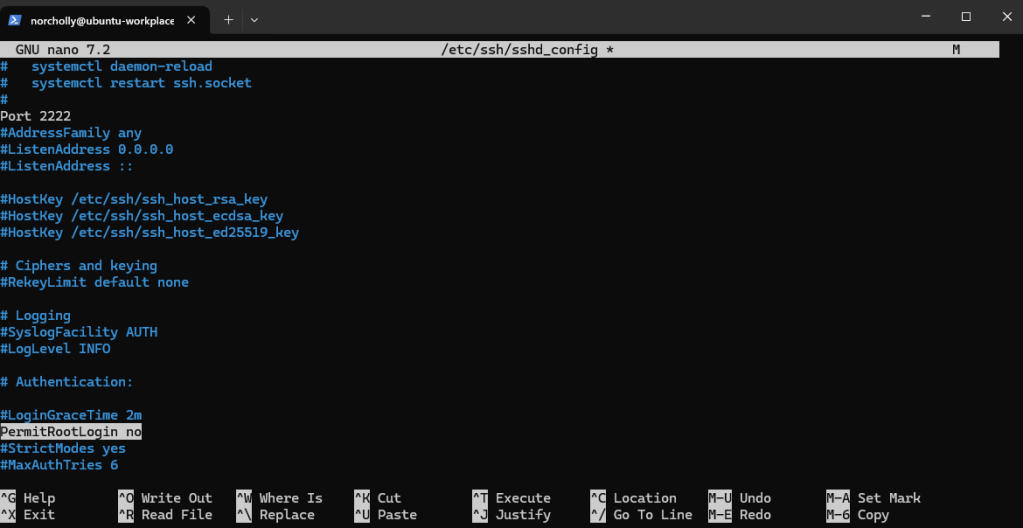Click the Where Is search shortcut
Screen dimensions: 1023x528
coord(290,498)
